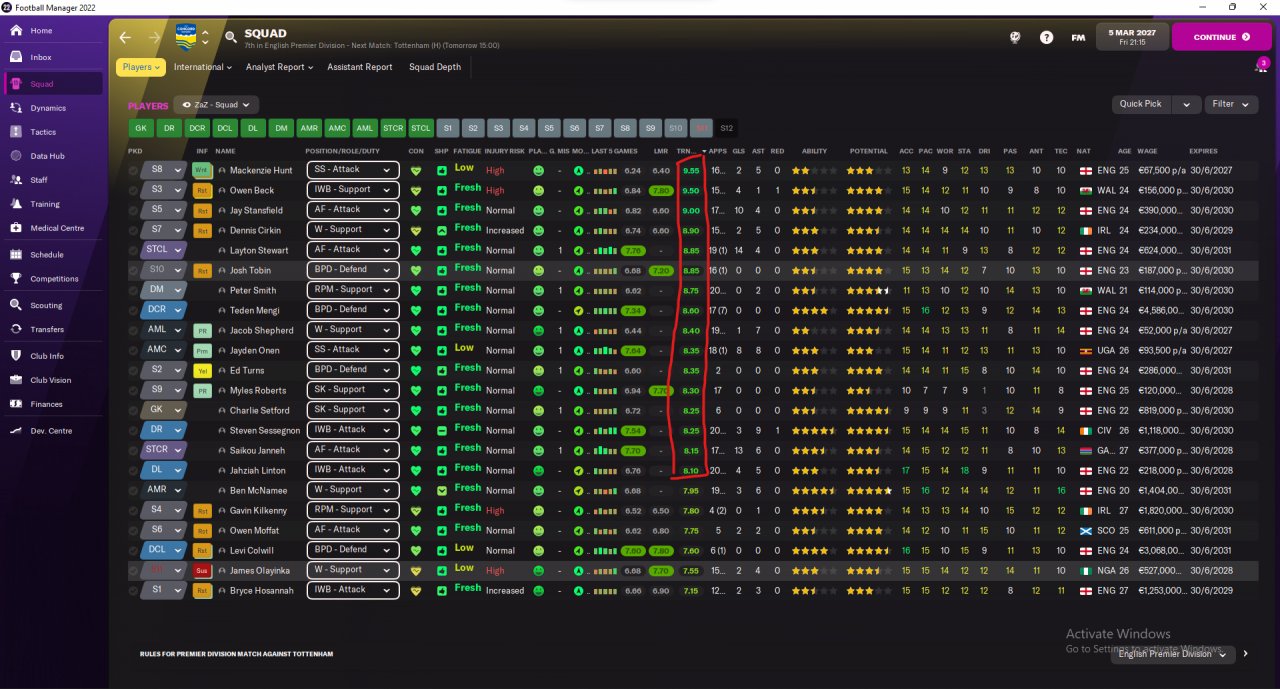Click Mackenzie Hunt's Wnt status icon
Screen dimensions: 1280x689
(202, 170)
